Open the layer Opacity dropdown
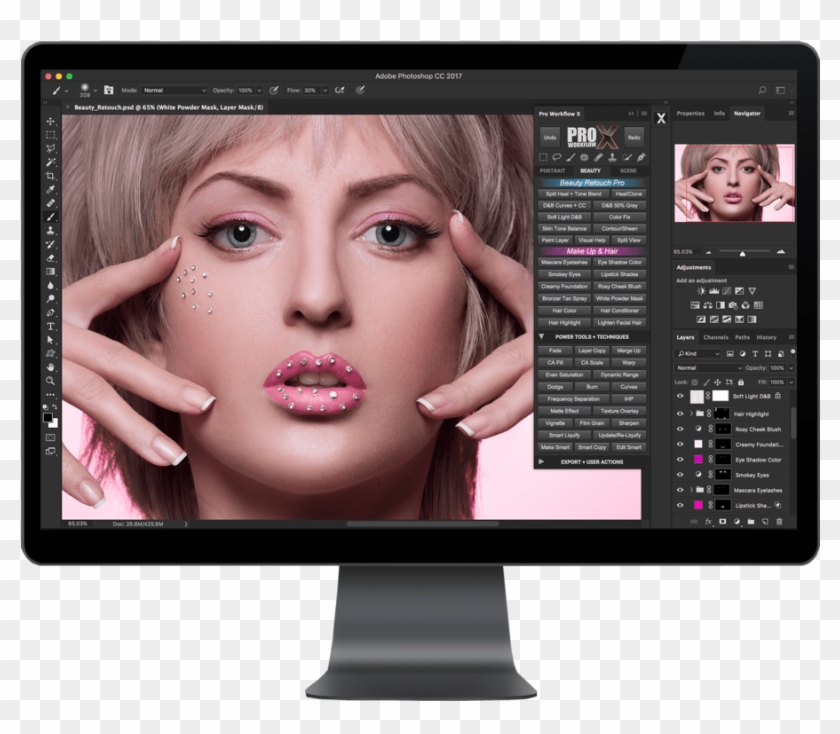The height and width of the screenshot is (734, 840). [790, 368]
